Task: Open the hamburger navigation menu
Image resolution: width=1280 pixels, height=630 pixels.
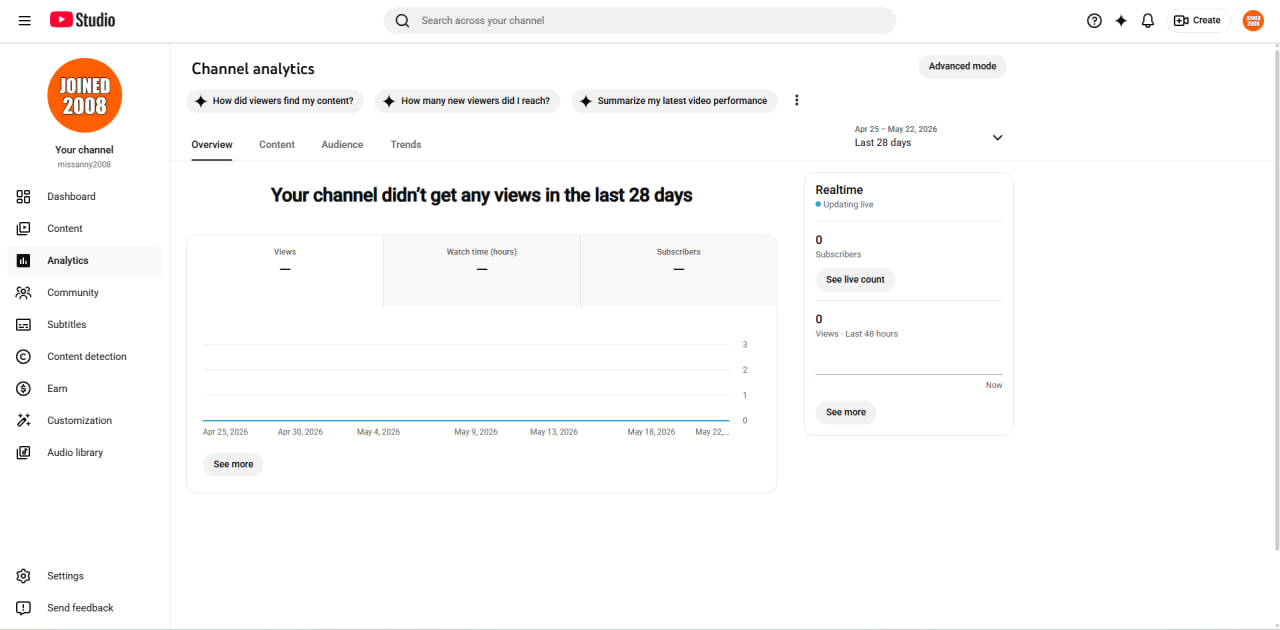Action: [x=24, y=20]
